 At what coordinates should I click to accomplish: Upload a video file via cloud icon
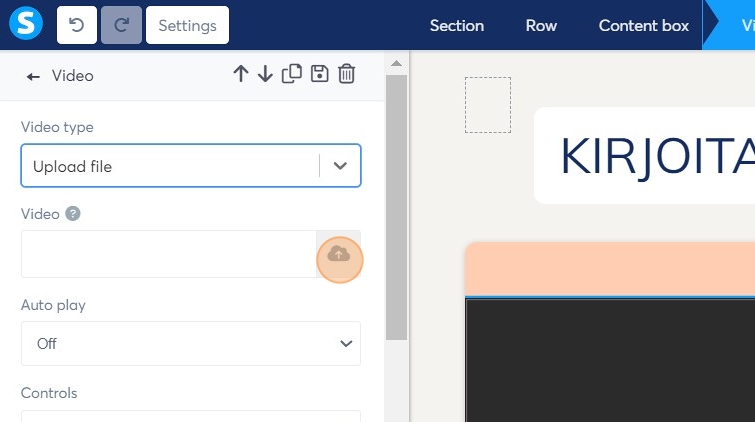(338, 254)
